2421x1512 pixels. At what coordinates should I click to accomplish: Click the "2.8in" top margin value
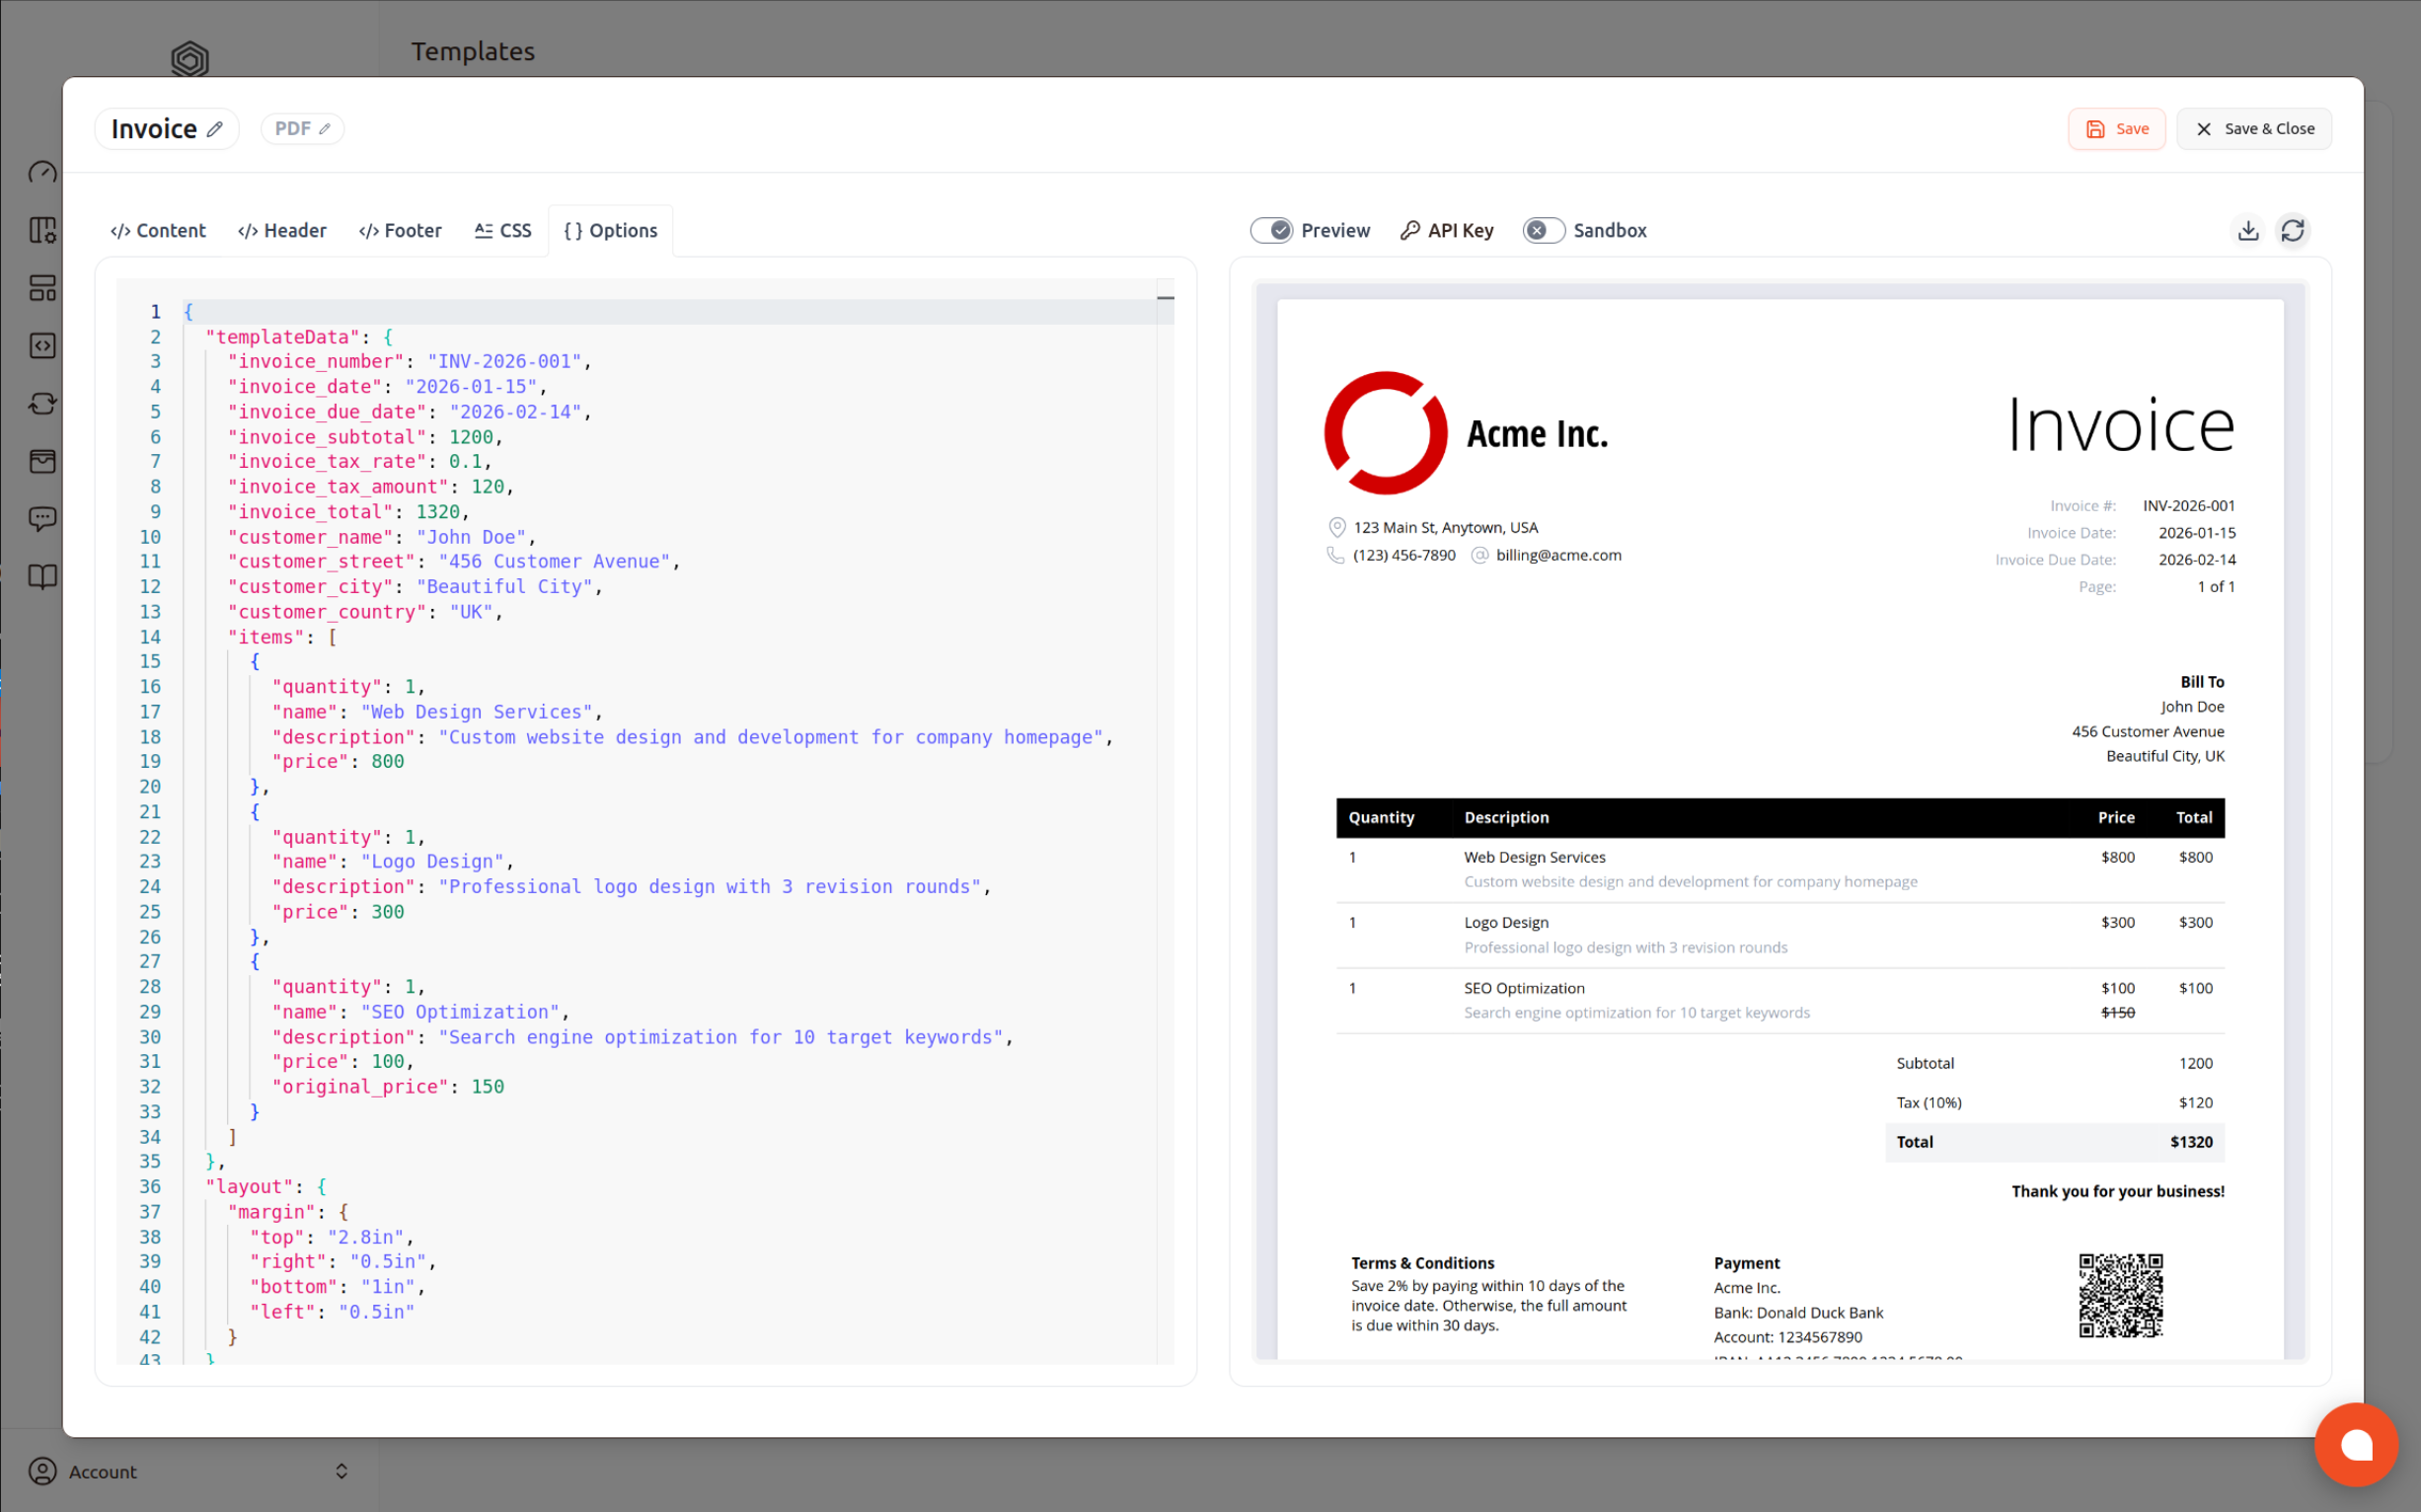pyautogui.click(x=366, y=1237)
